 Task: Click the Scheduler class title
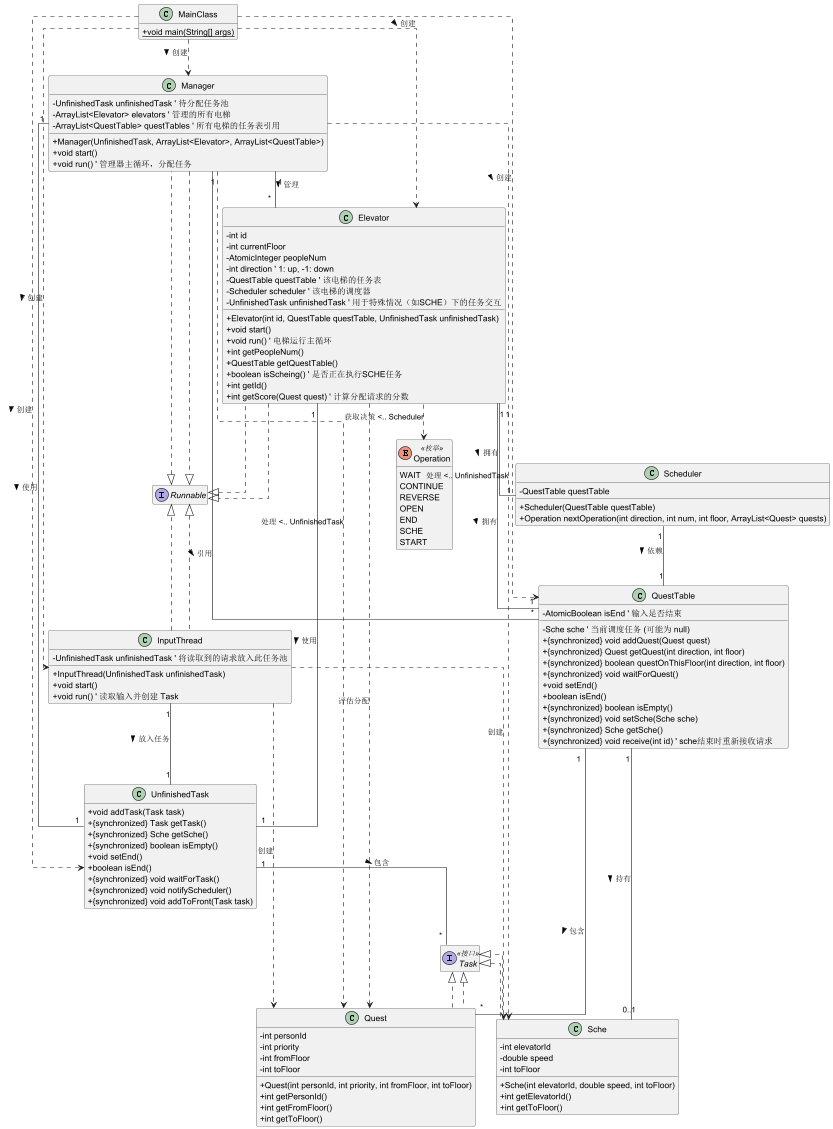pyautogui.click(x=683, y=474)
